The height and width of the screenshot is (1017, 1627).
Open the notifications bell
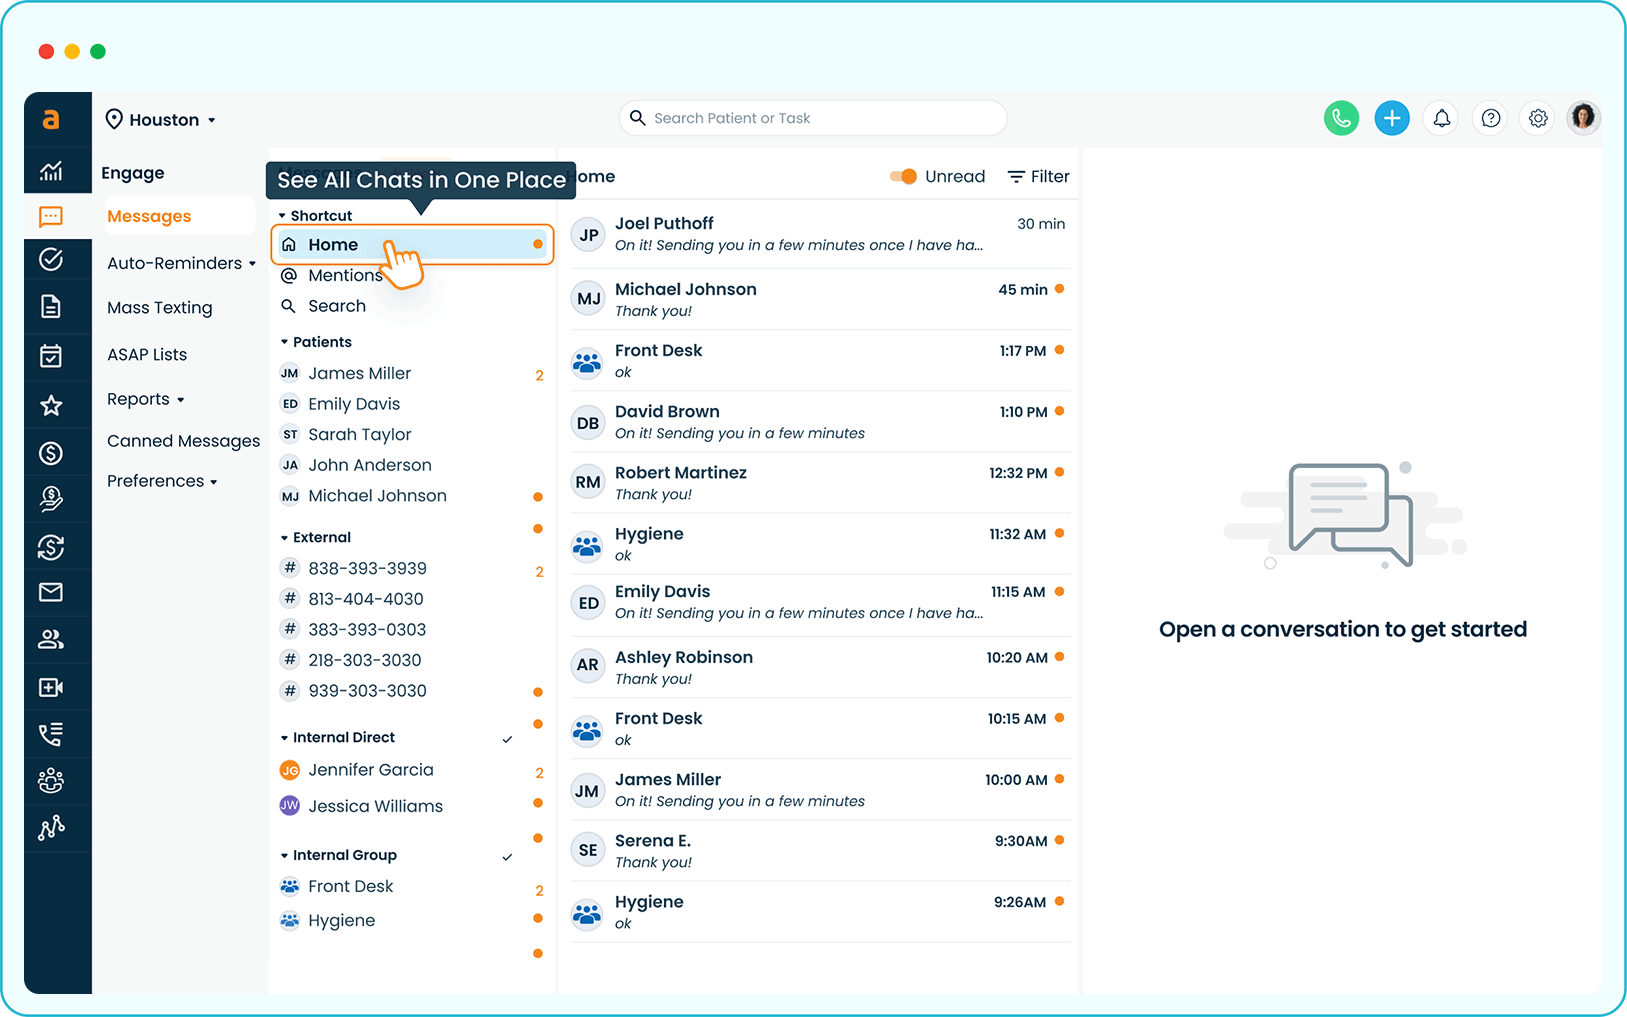(1441, 119)
